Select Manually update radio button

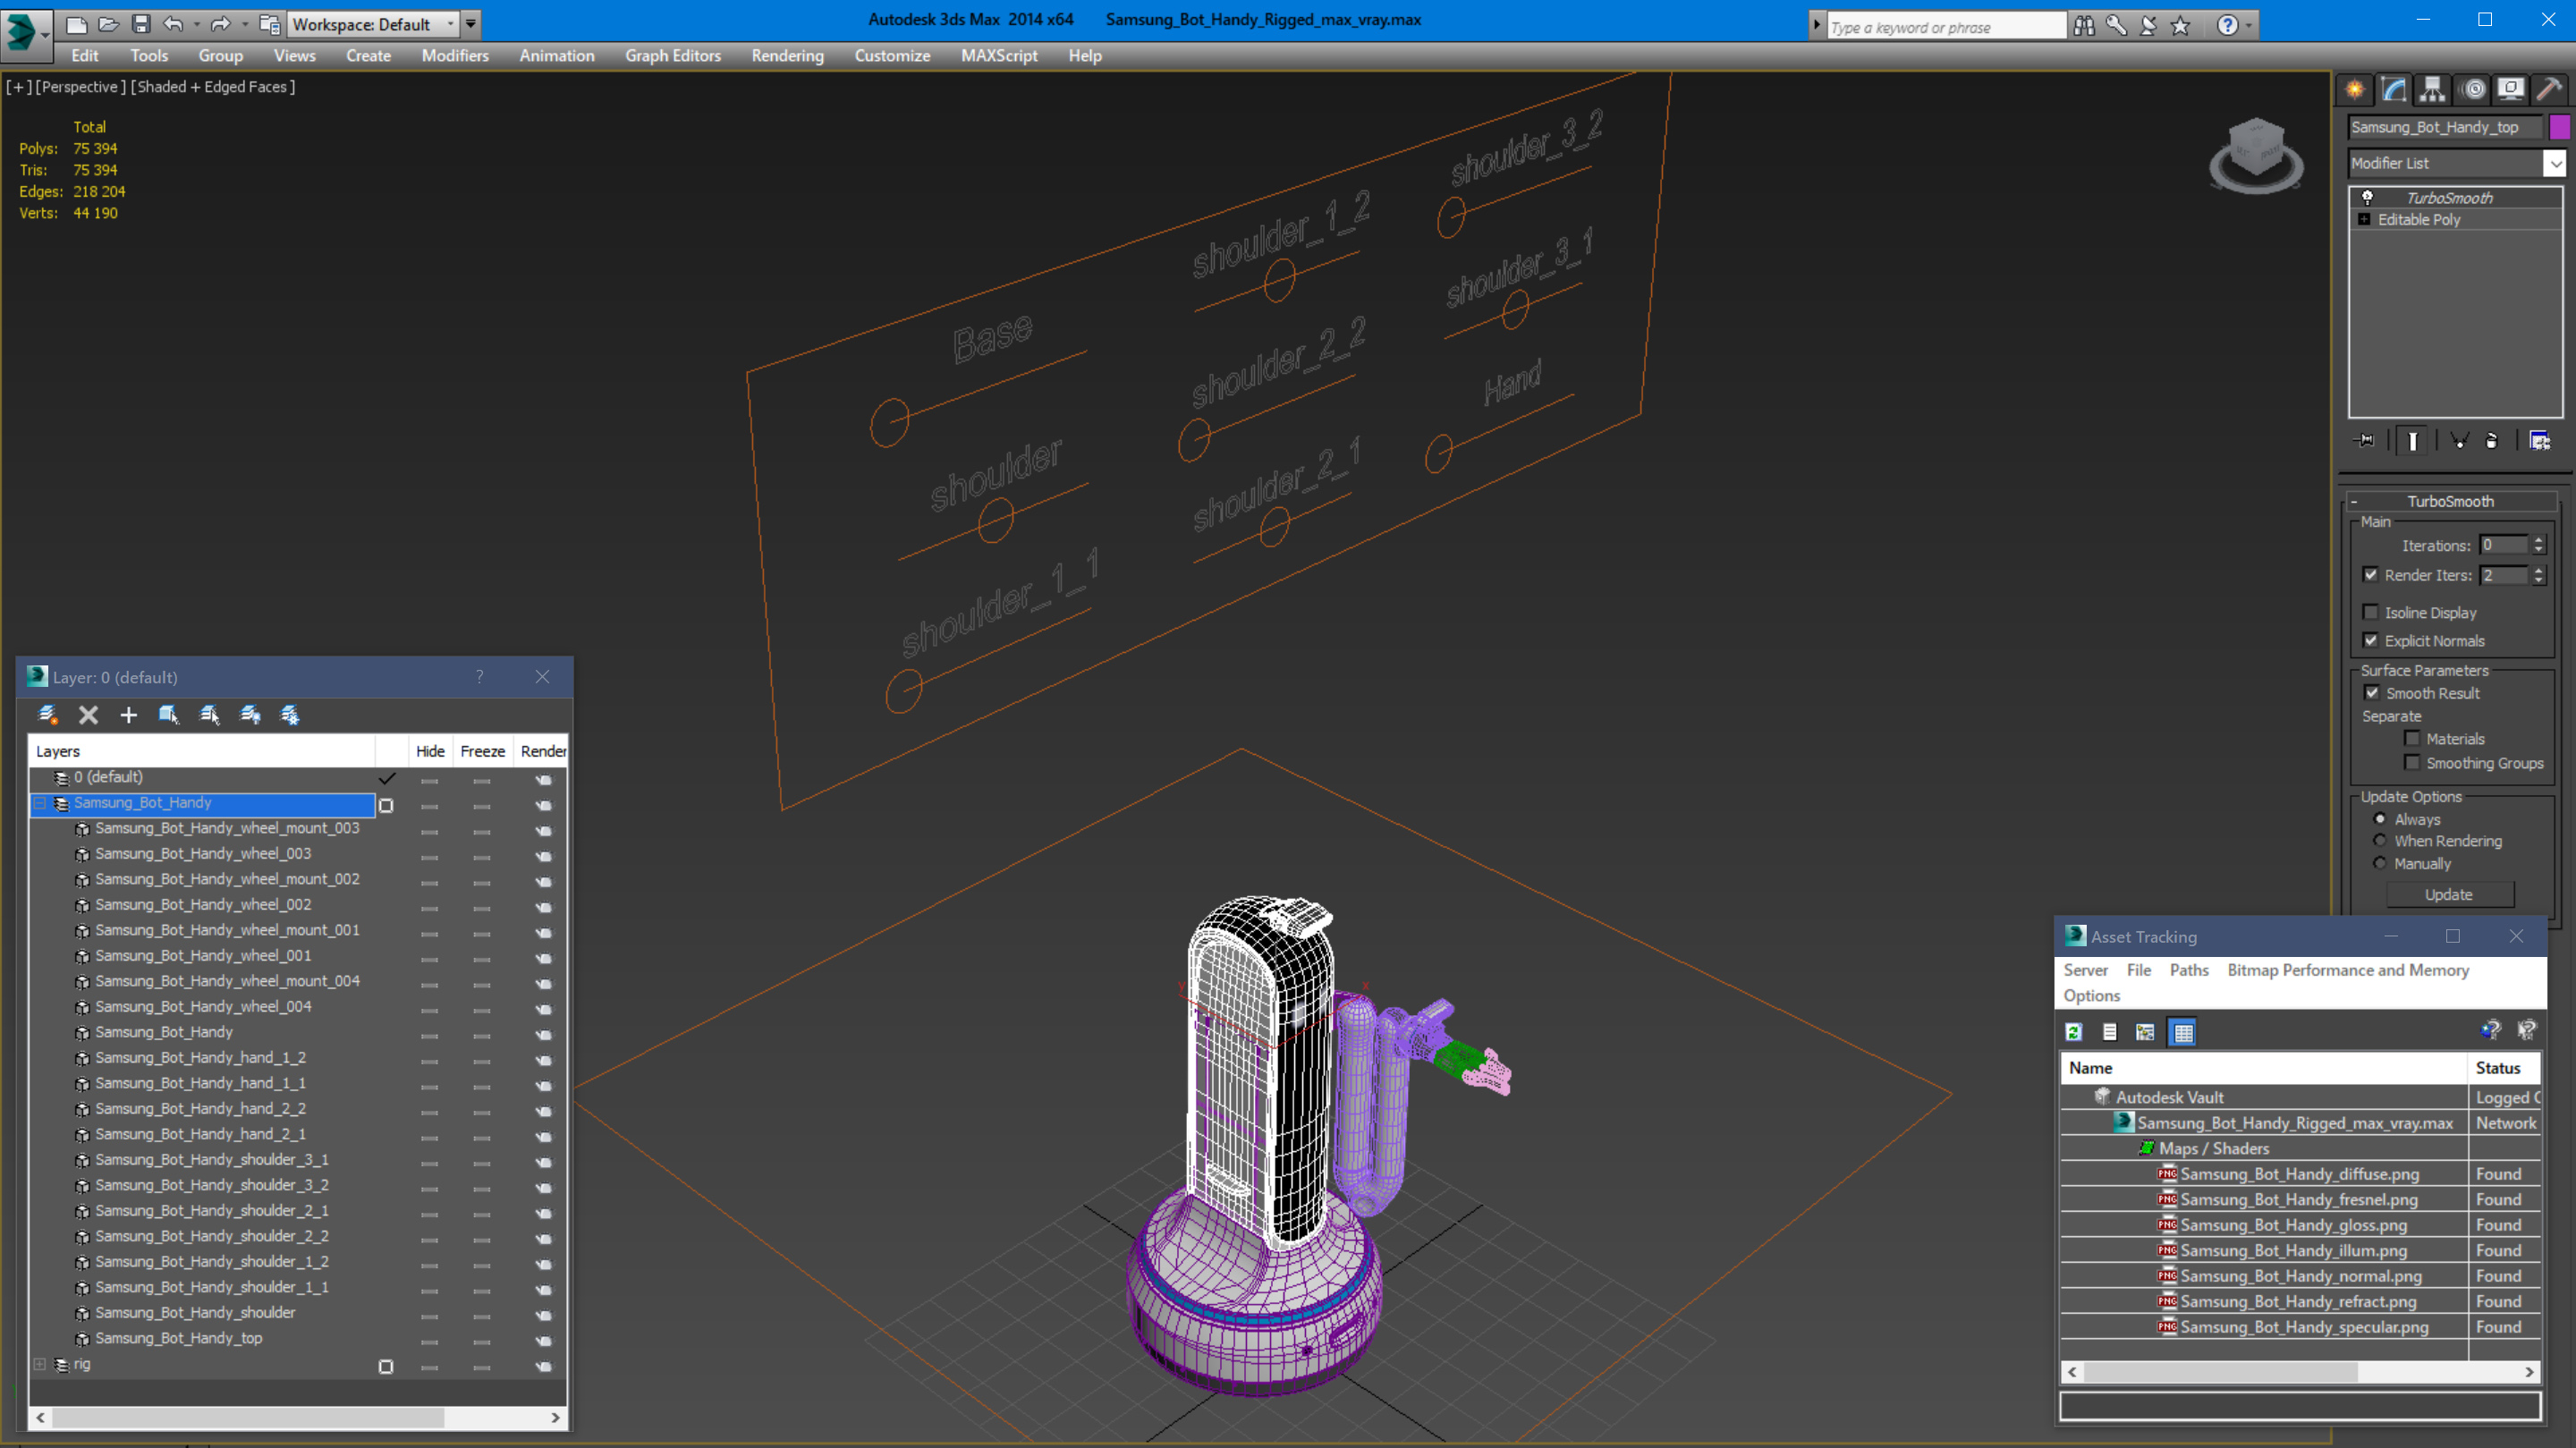pyautogui.click(x=2380, y=863)
